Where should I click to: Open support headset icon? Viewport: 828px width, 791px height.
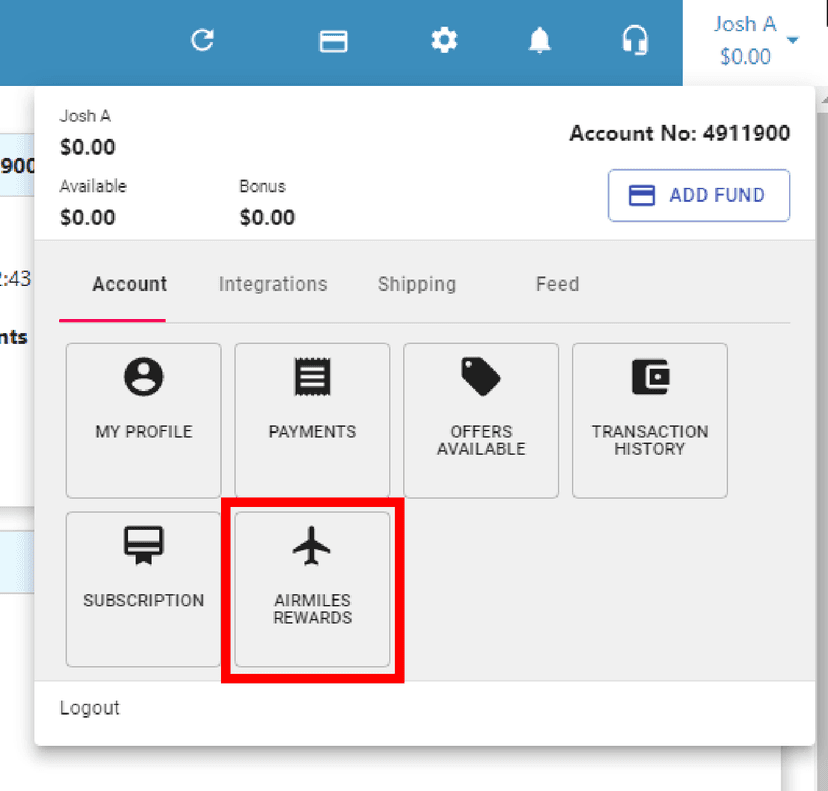point(635,40)
